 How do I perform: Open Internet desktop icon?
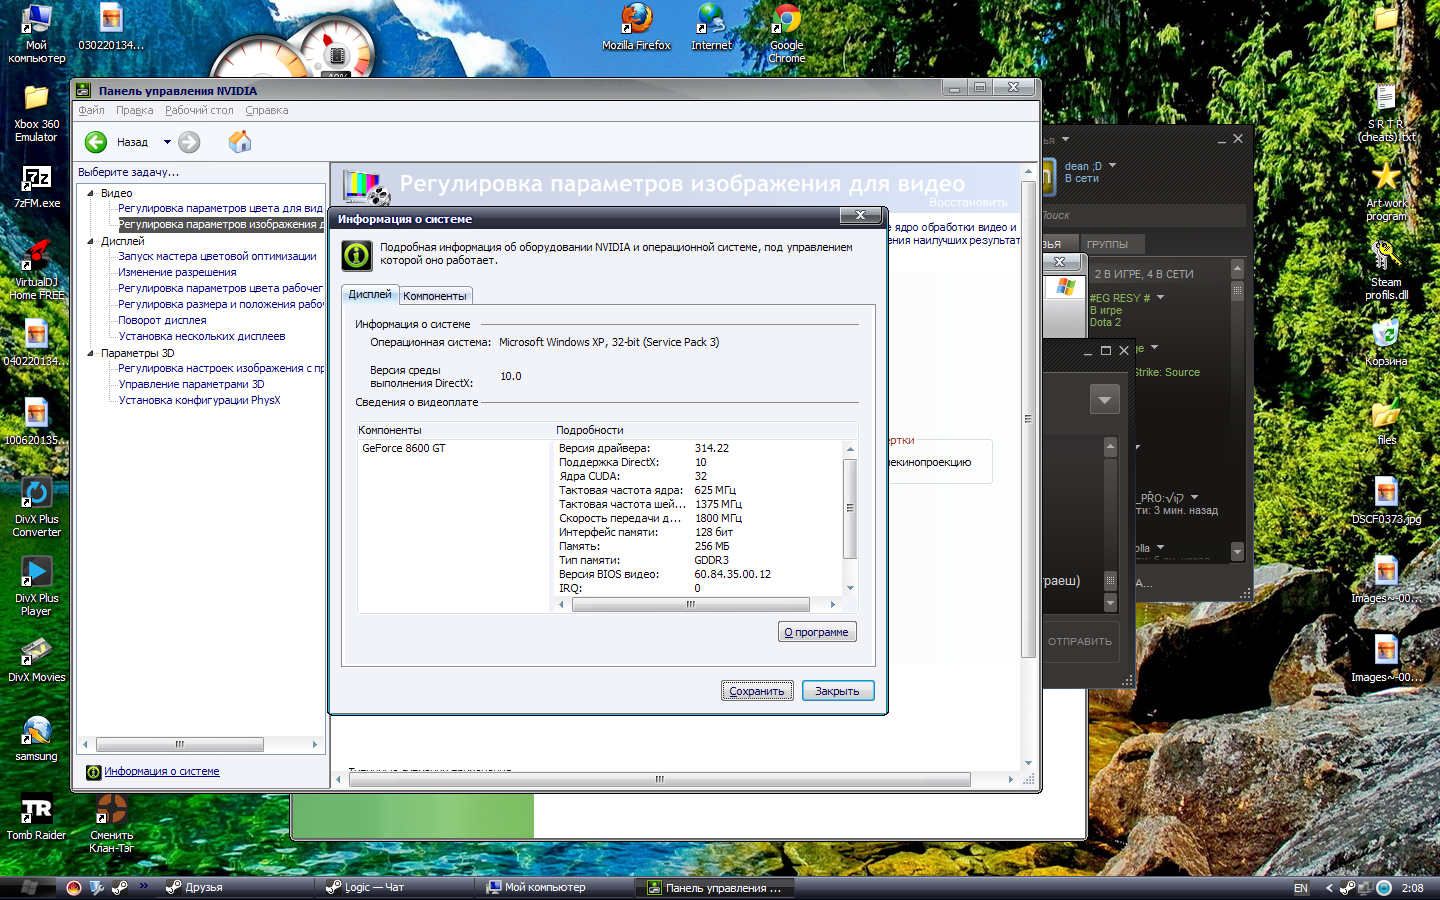tap(711, 27)
